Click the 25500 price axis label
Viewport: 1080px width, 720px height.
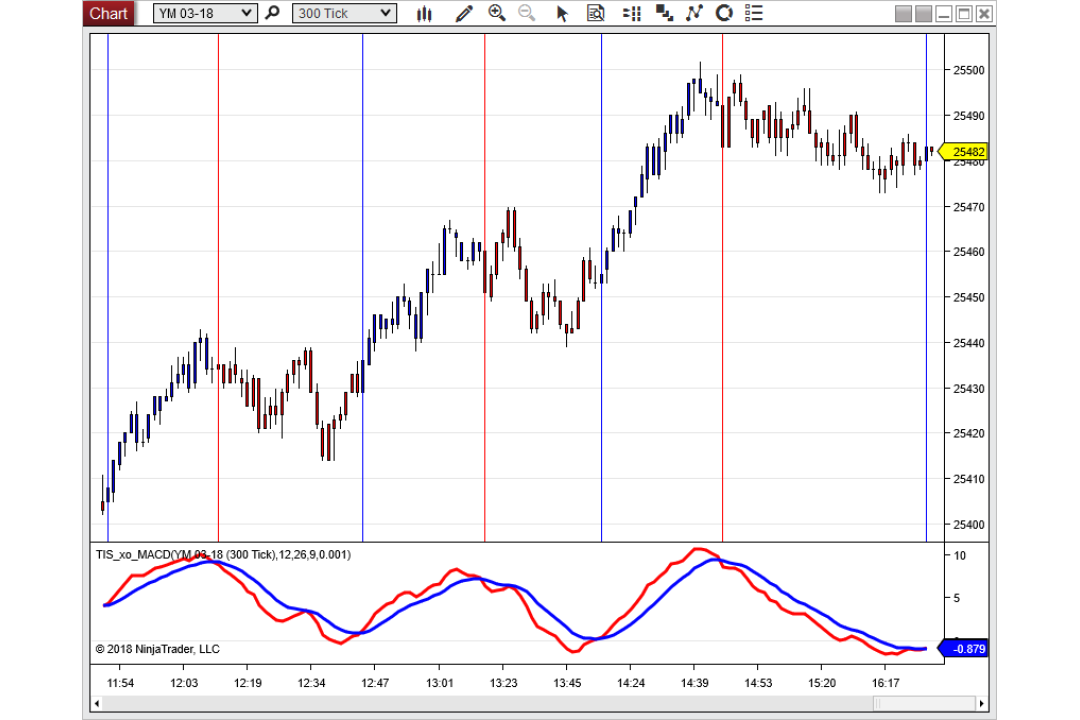click(x=968, y=70)
